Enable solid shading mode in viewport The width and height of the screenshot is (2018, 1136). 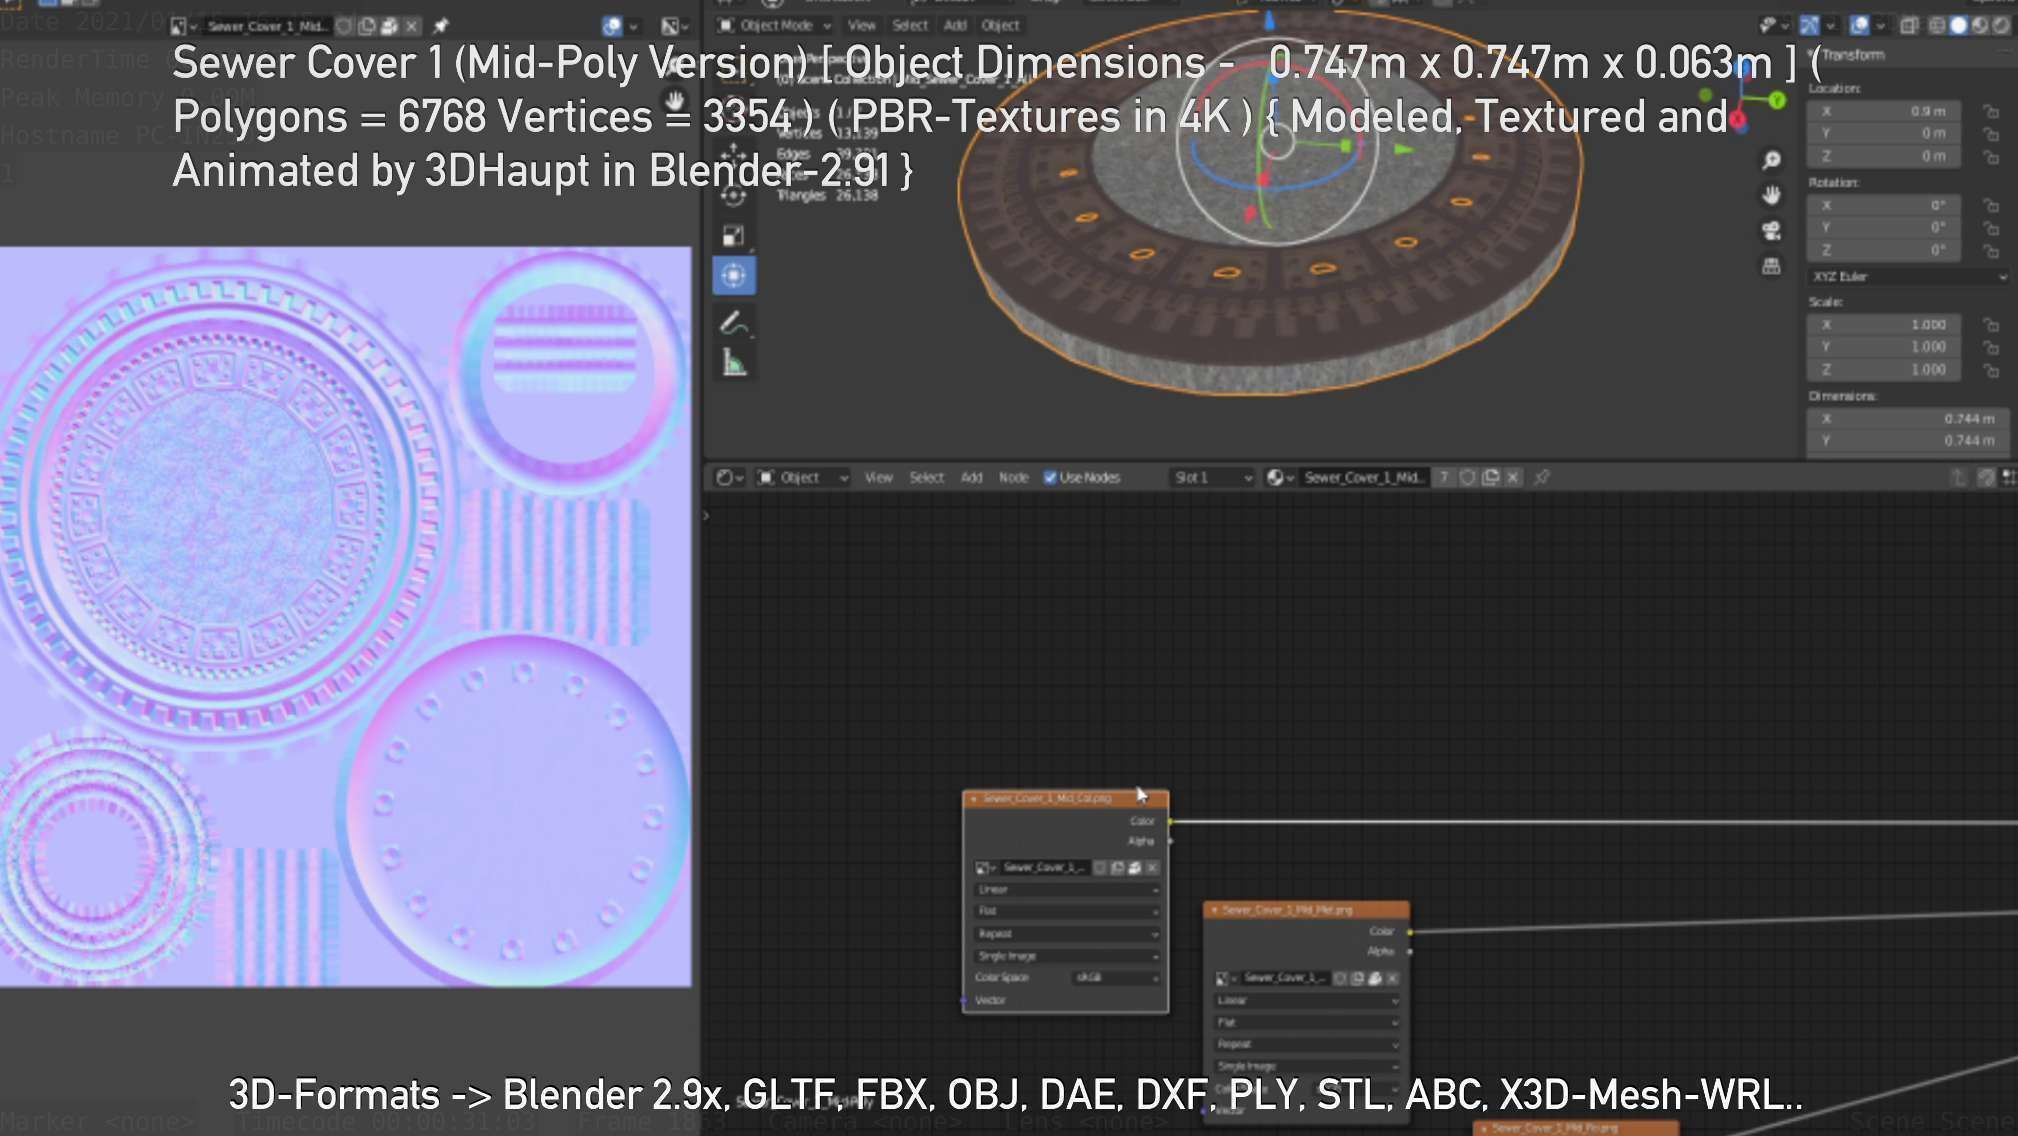point(1958,25)
